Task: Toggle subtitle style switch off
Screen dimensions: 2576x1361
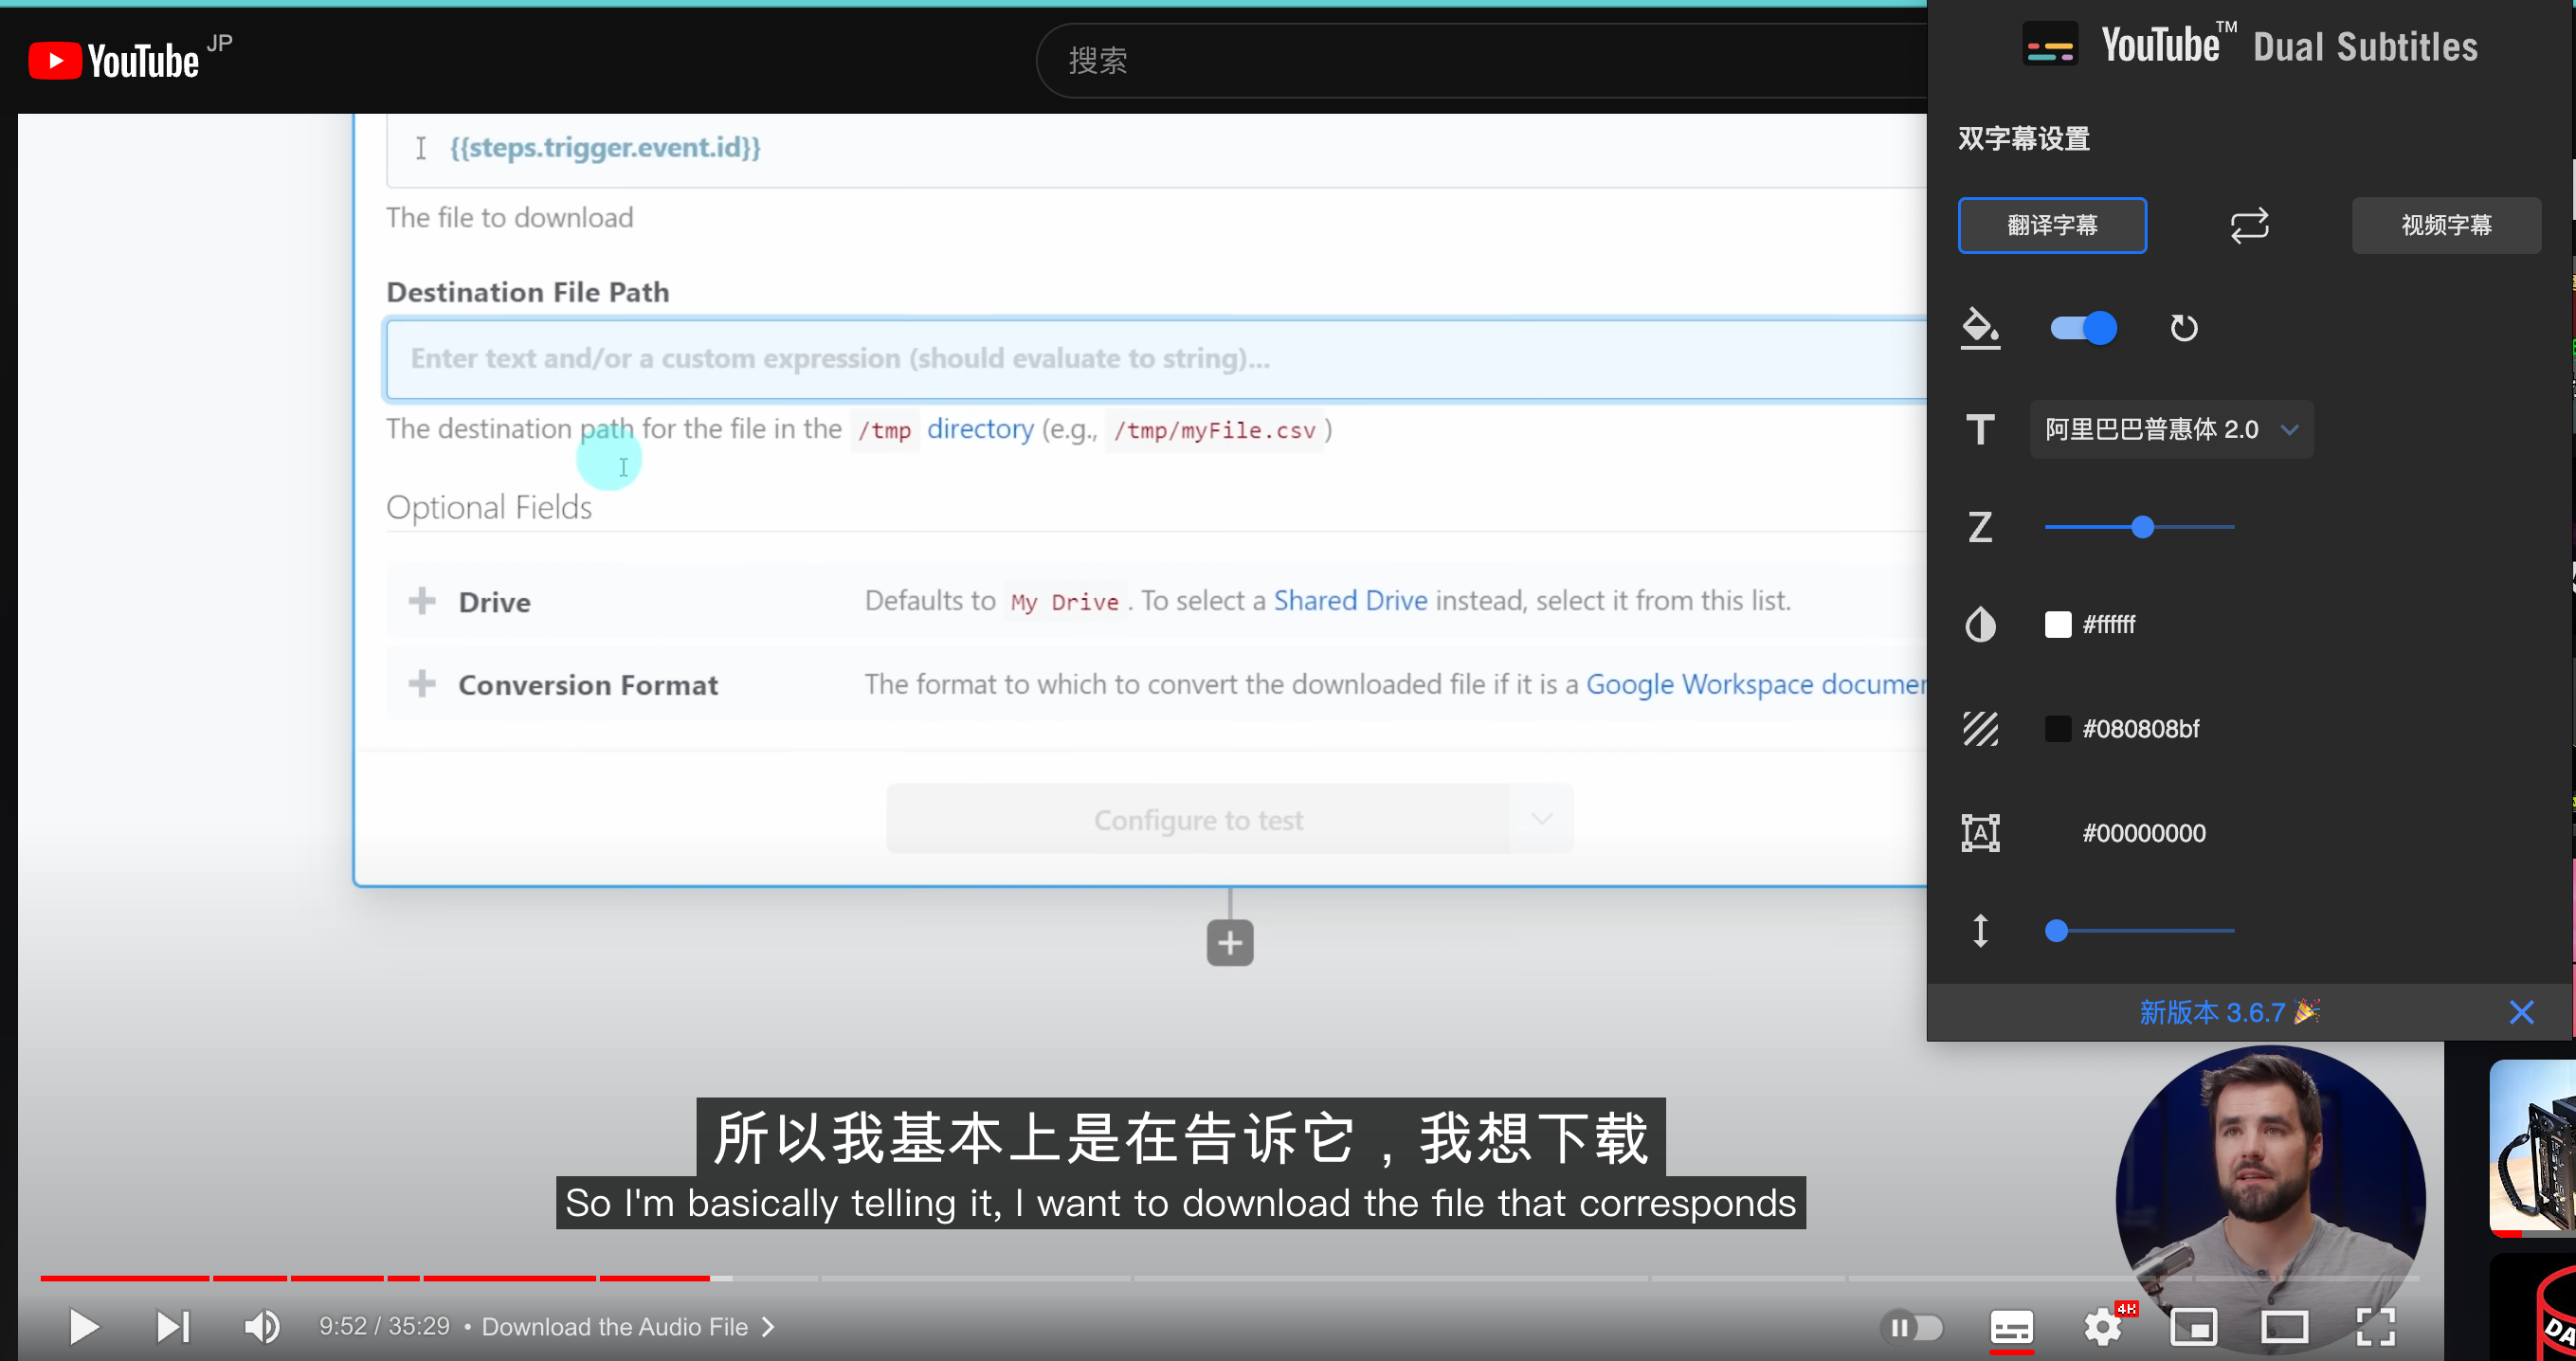Action: (x=2083, y=328)
